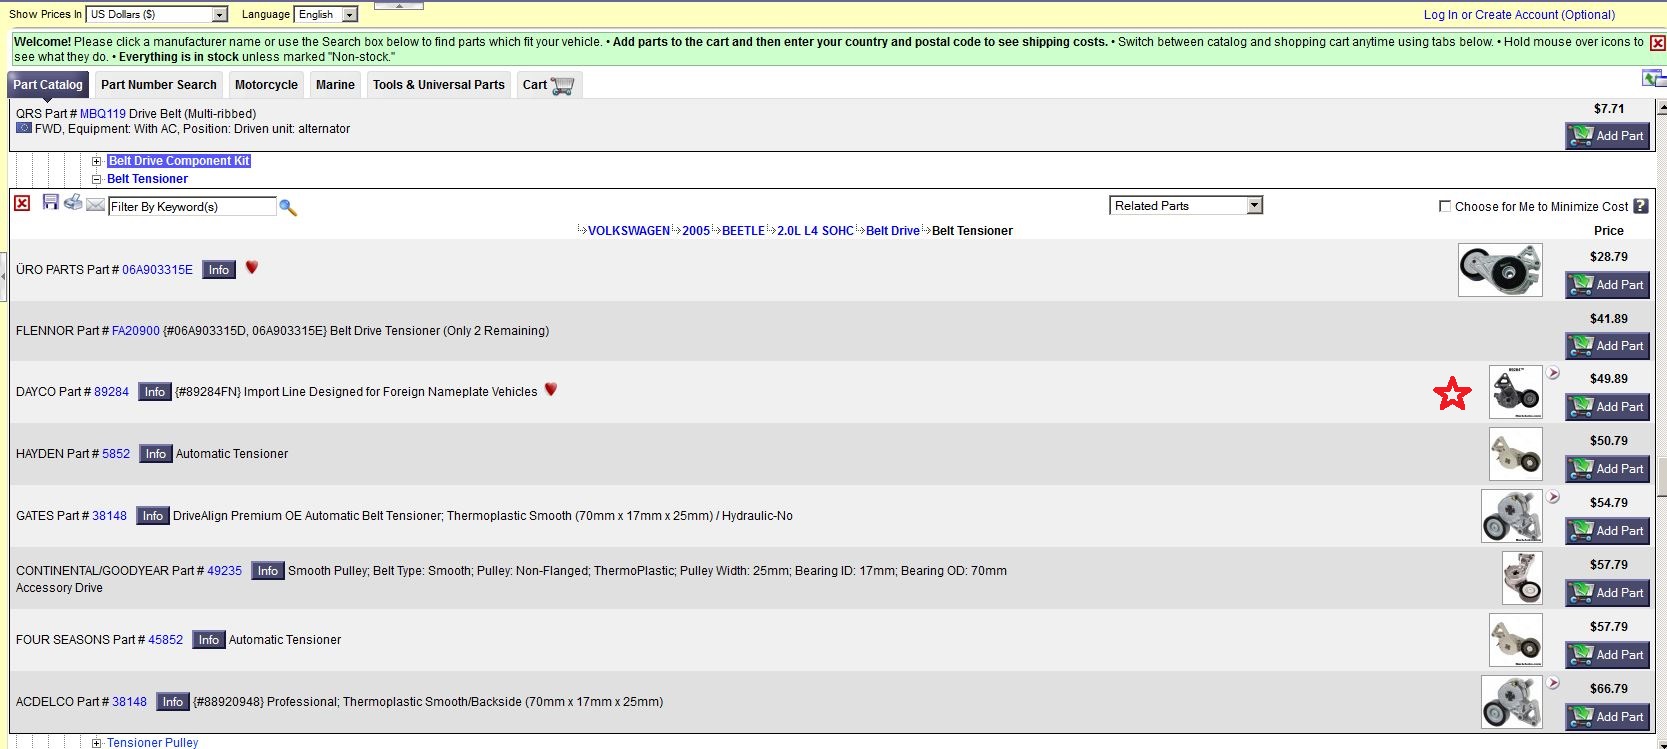
Task: Click the save (floppy disk) icon
Action: 51,202
